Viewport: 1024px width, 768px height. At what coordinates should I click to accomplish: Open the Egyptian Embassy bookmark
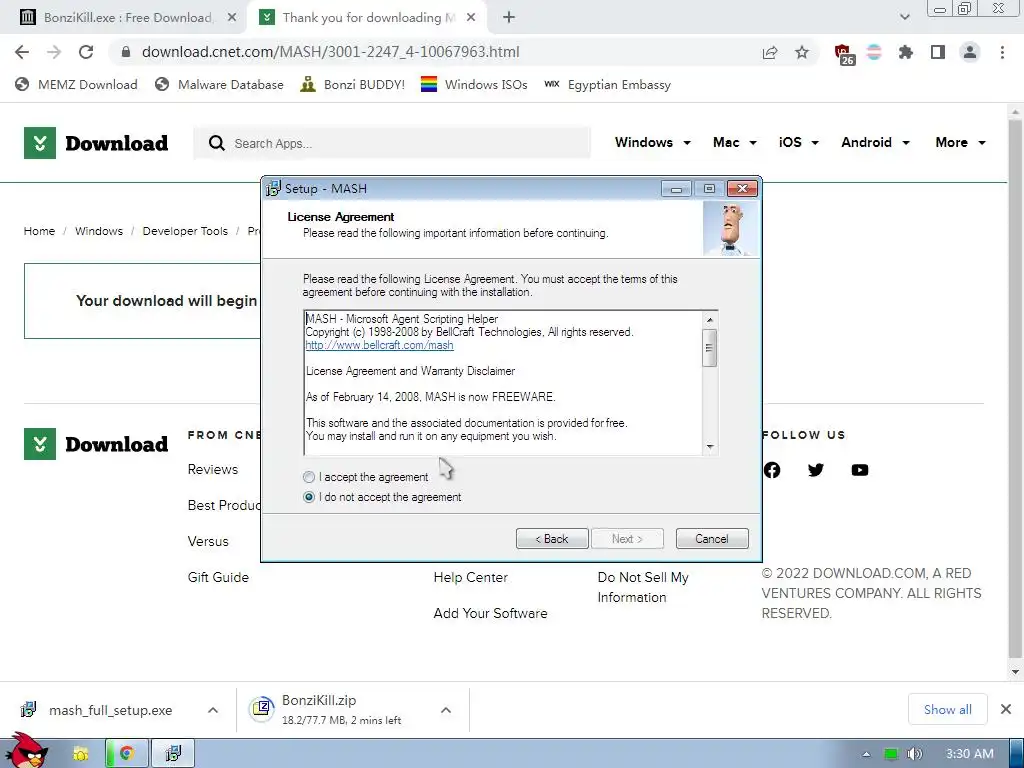tap(607, 85)
